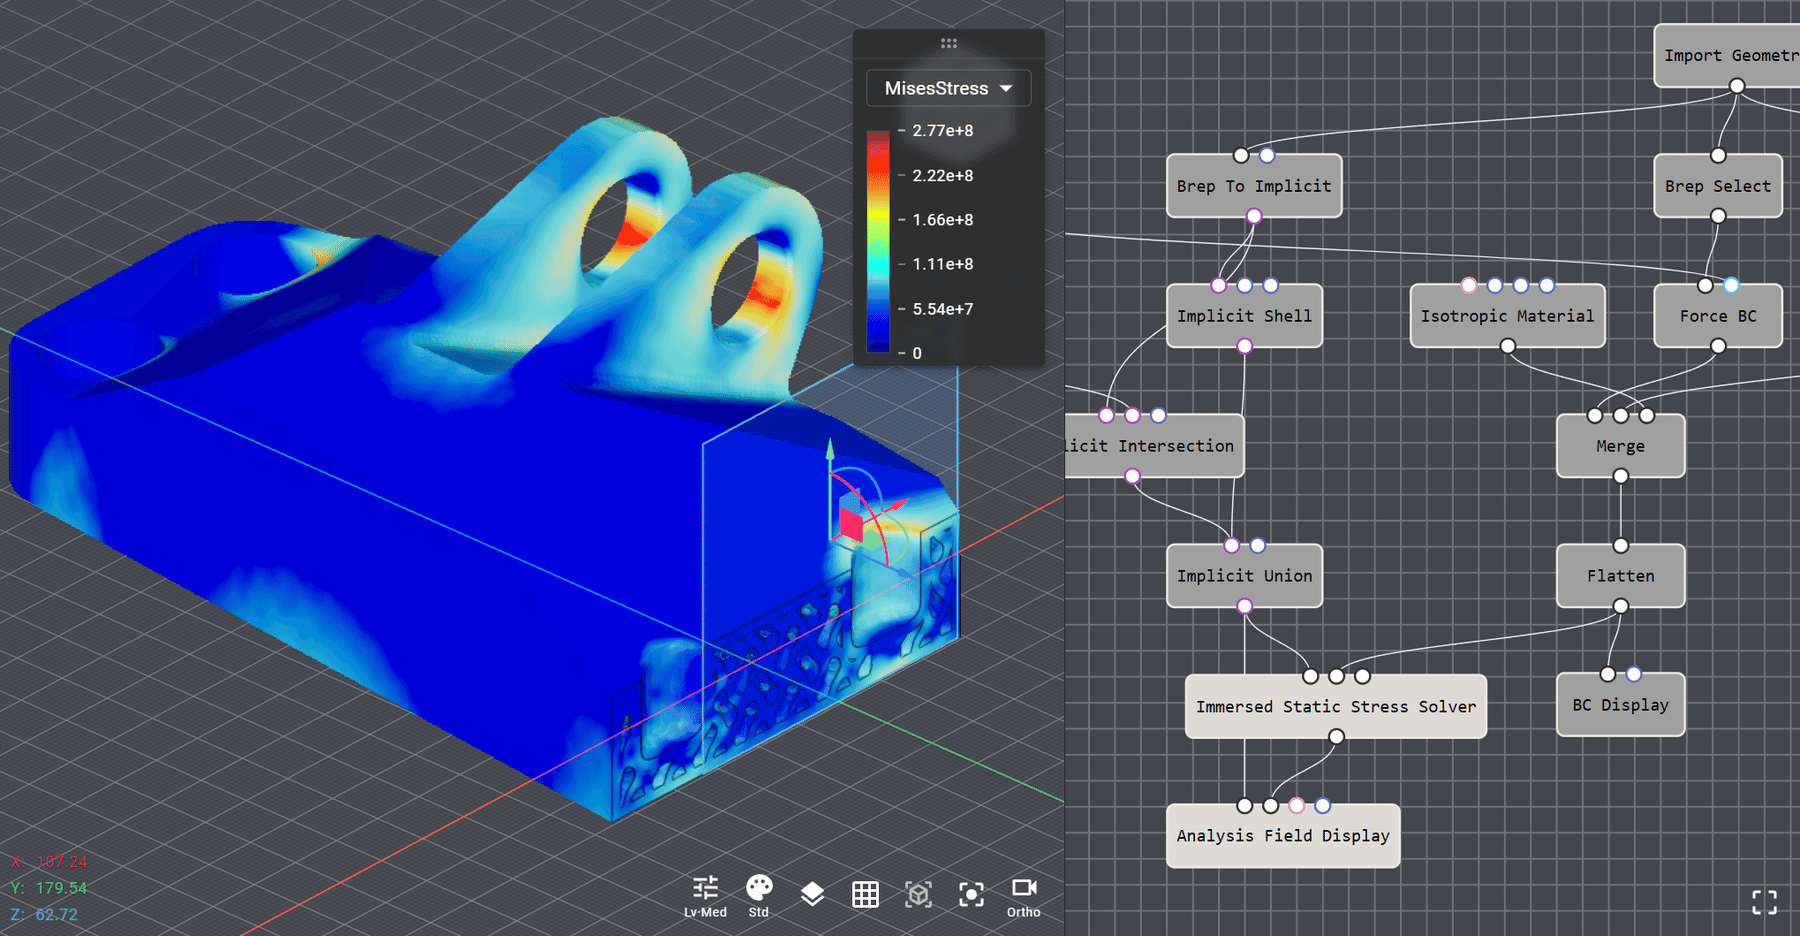Click the red transform gizmo cube
Image resolution: width=1800 pixels, height=936 pixels.
click(x=850, y=523)
